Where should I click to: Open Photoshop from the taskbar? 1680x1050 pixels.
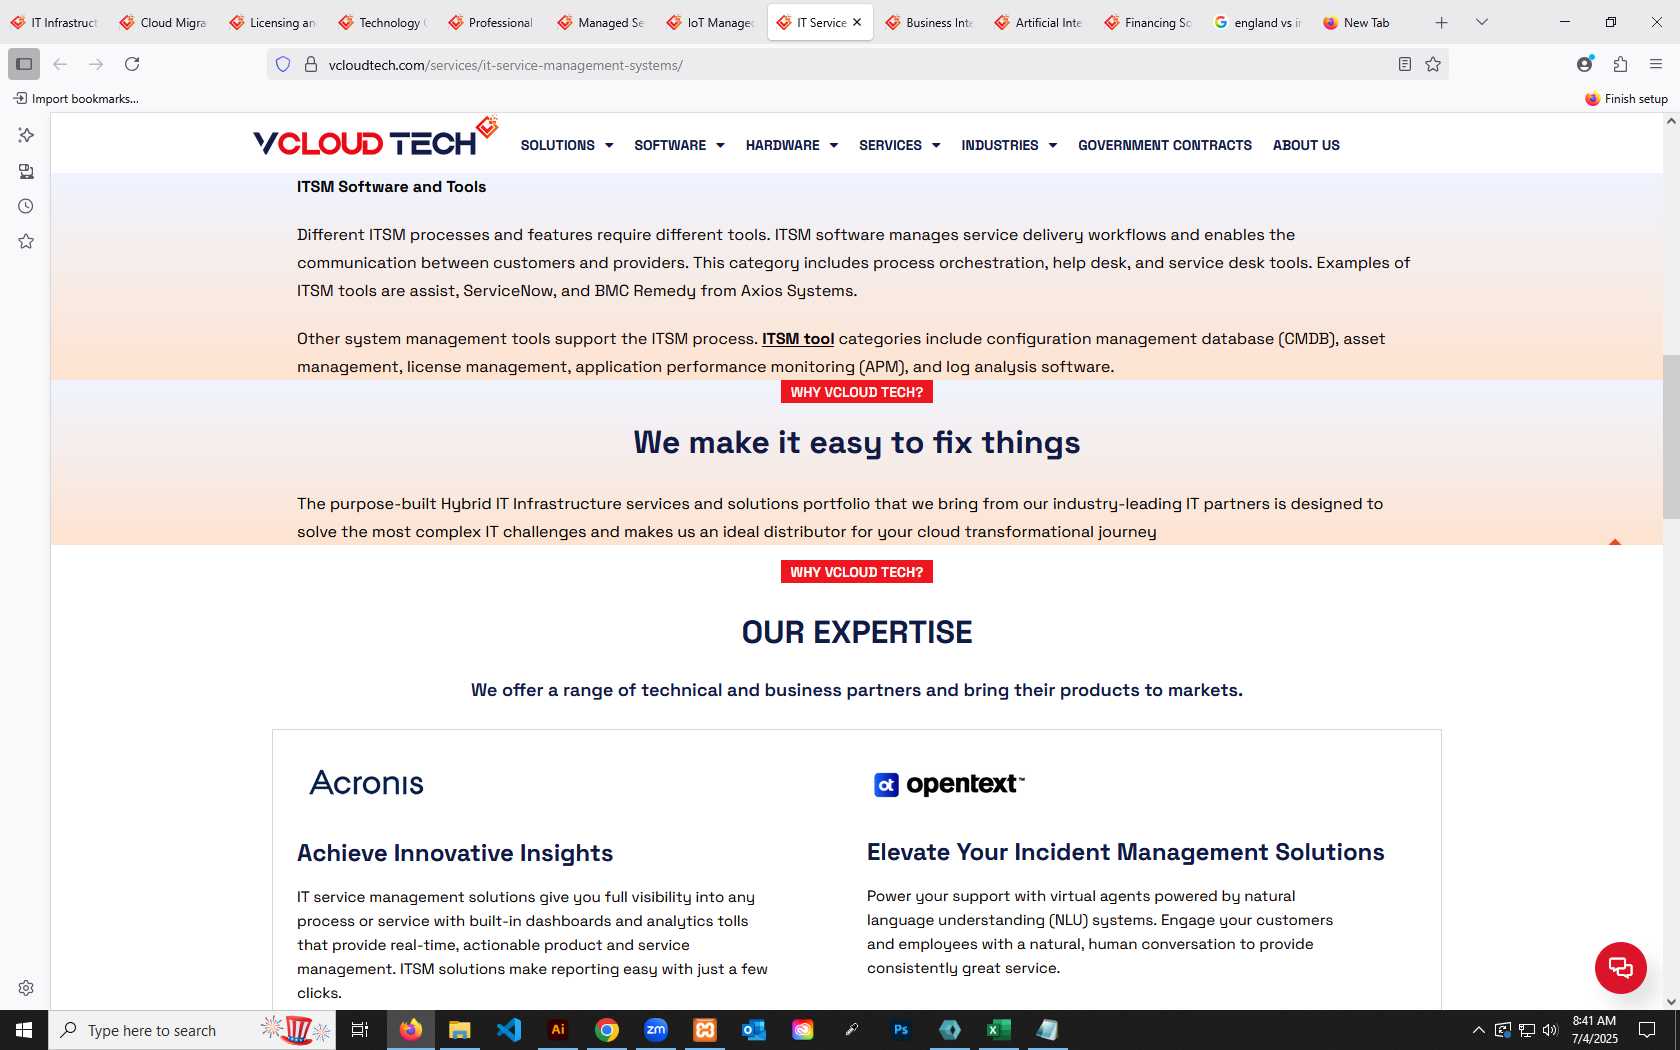(901, 1030)
